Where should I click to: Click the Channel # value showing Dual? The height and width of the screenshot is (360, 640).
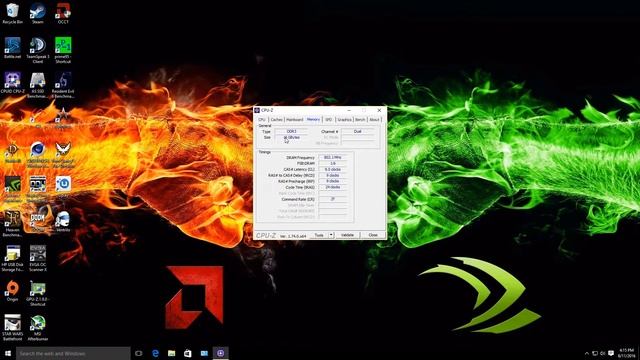(x=358, y=131)
